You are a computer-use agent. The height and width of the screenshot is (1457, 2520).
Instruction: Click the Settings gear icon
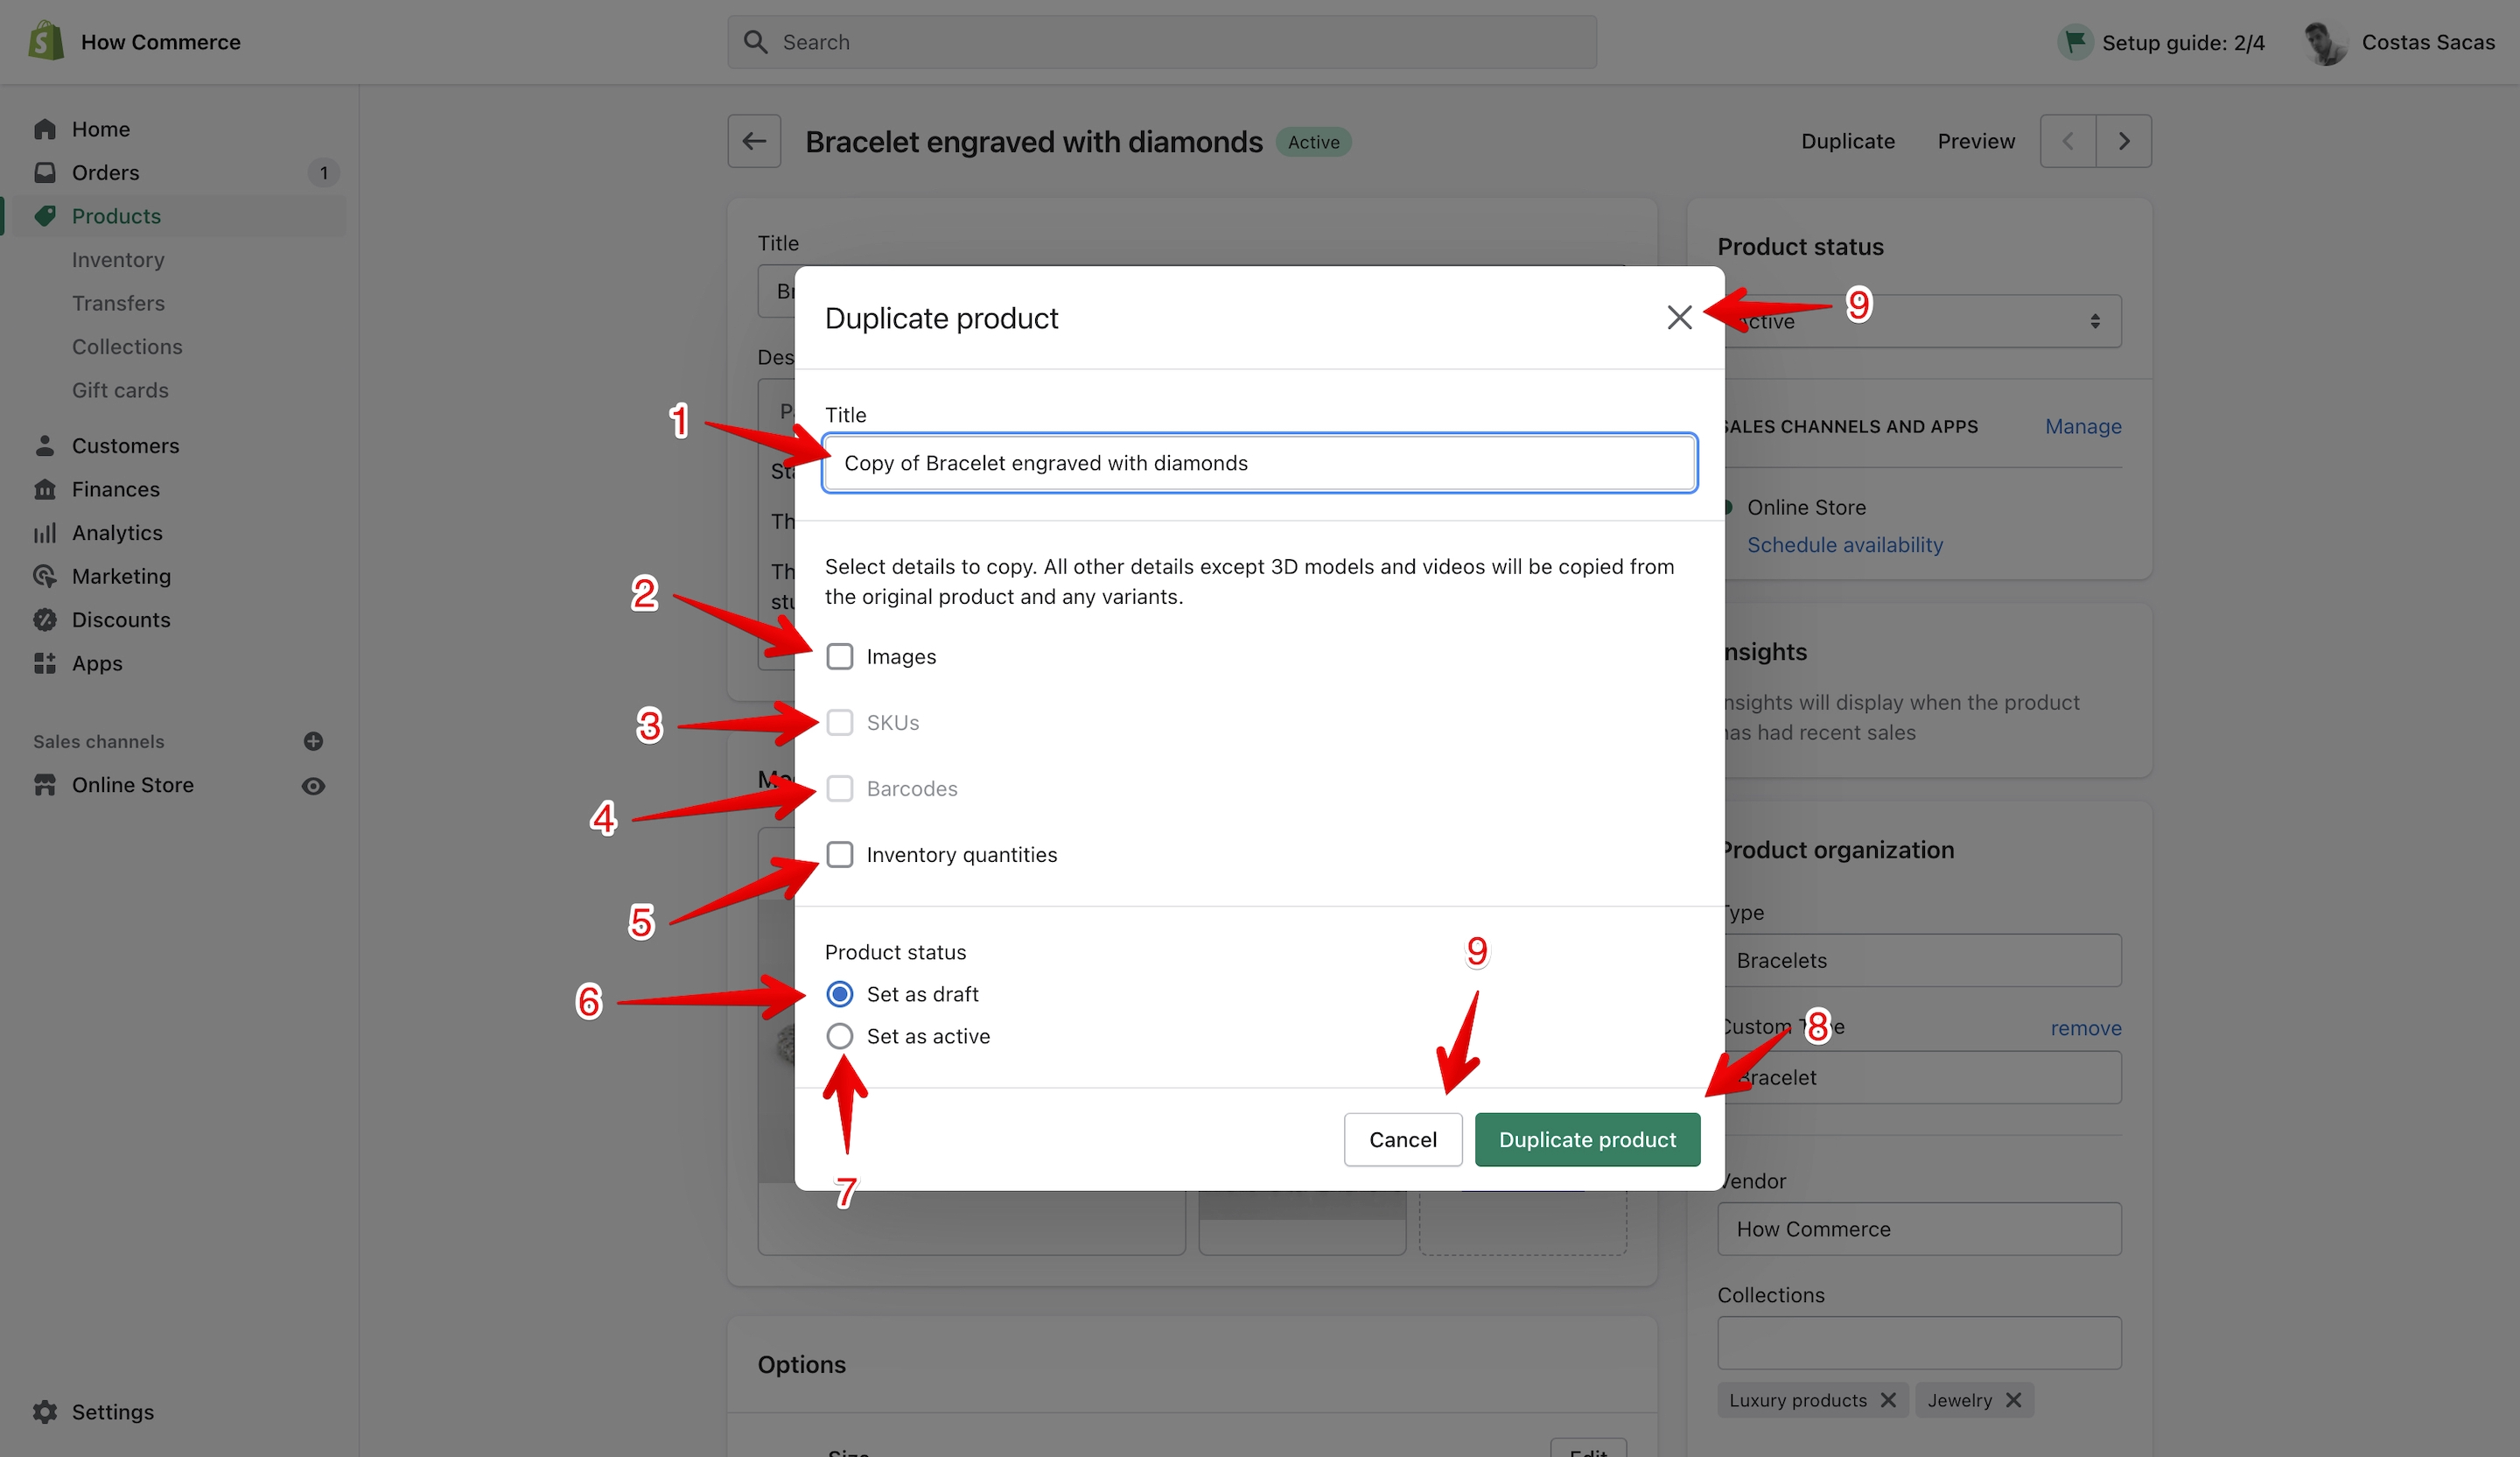(x=45, y=1411)
